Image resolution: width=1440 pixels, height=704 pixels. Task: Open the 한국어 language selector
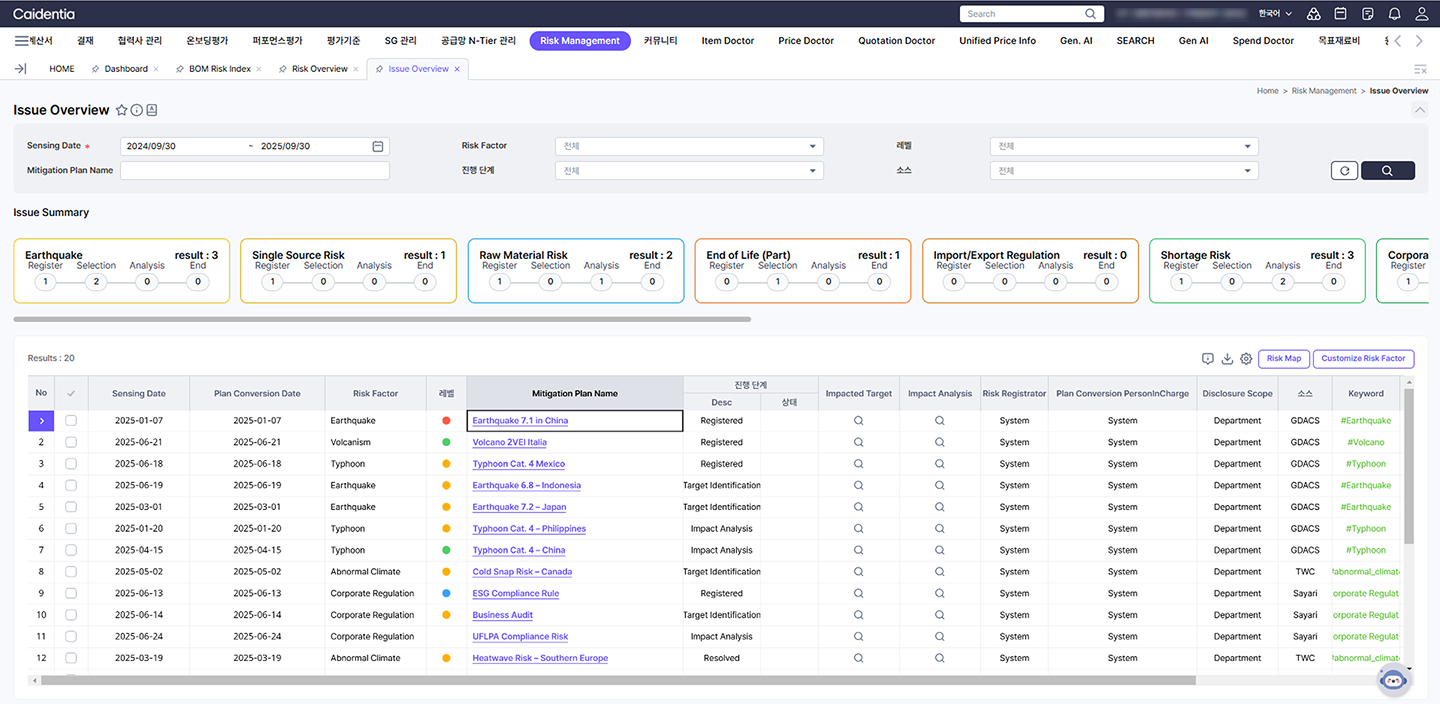[x=1275, y=14]
